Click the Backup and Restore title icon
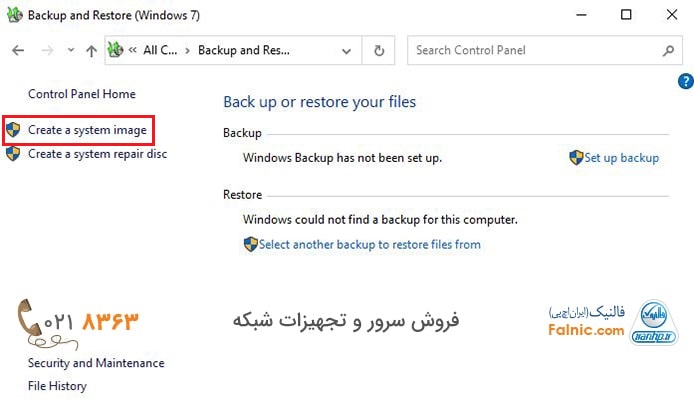The height and width of the screenshot is (405, 694). click(x=13, y=15)
